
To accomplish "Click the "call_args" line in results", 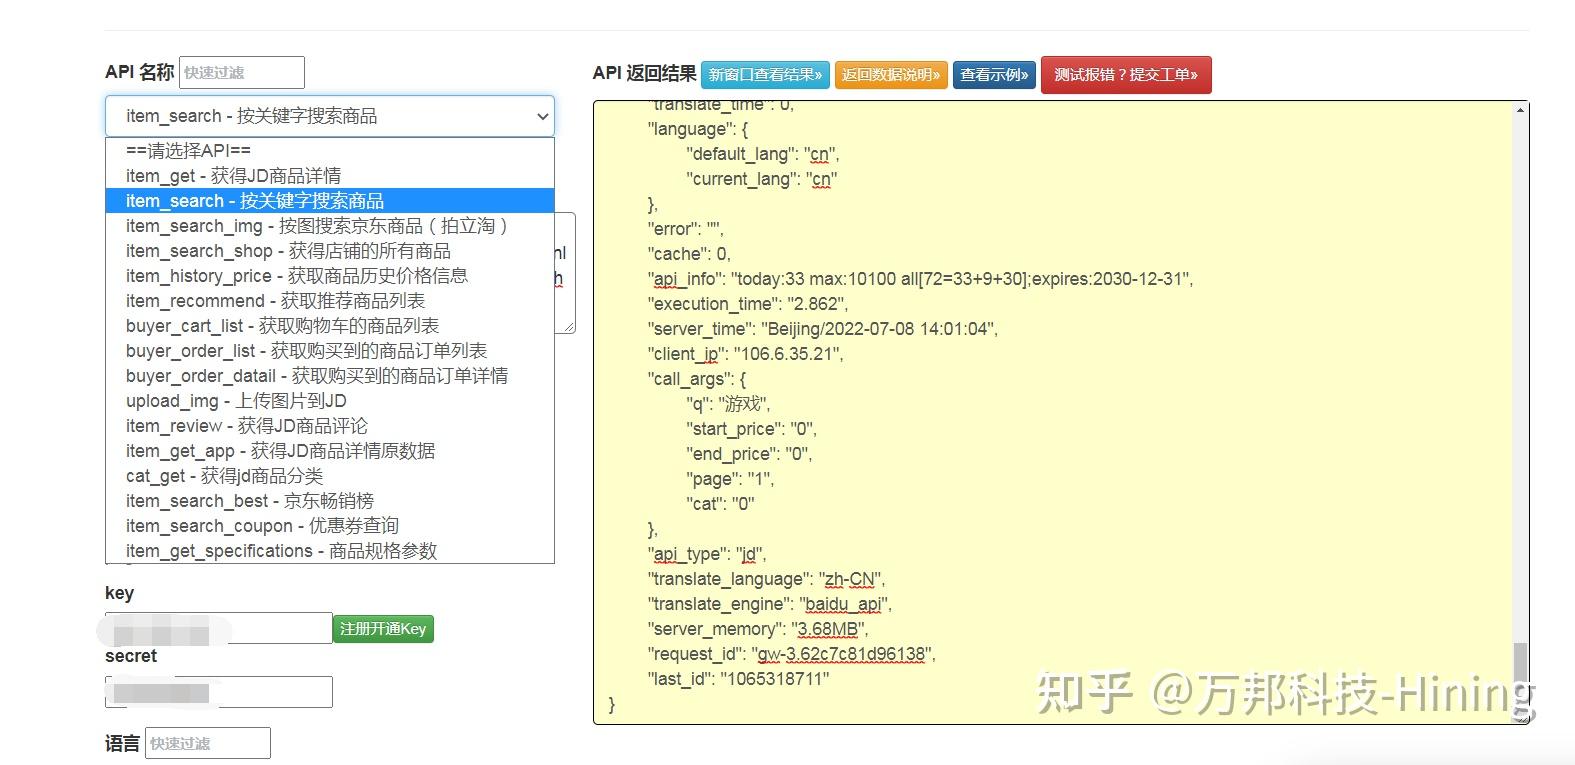I will pos(697,379).
